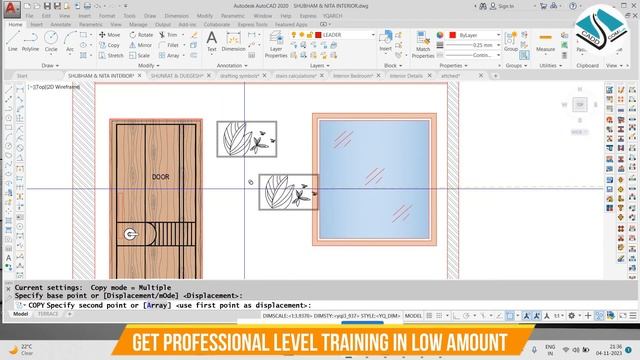This screenshot has width=640, height=360.
Task: Toggle ortho mode in status bar
Action: 456,316
